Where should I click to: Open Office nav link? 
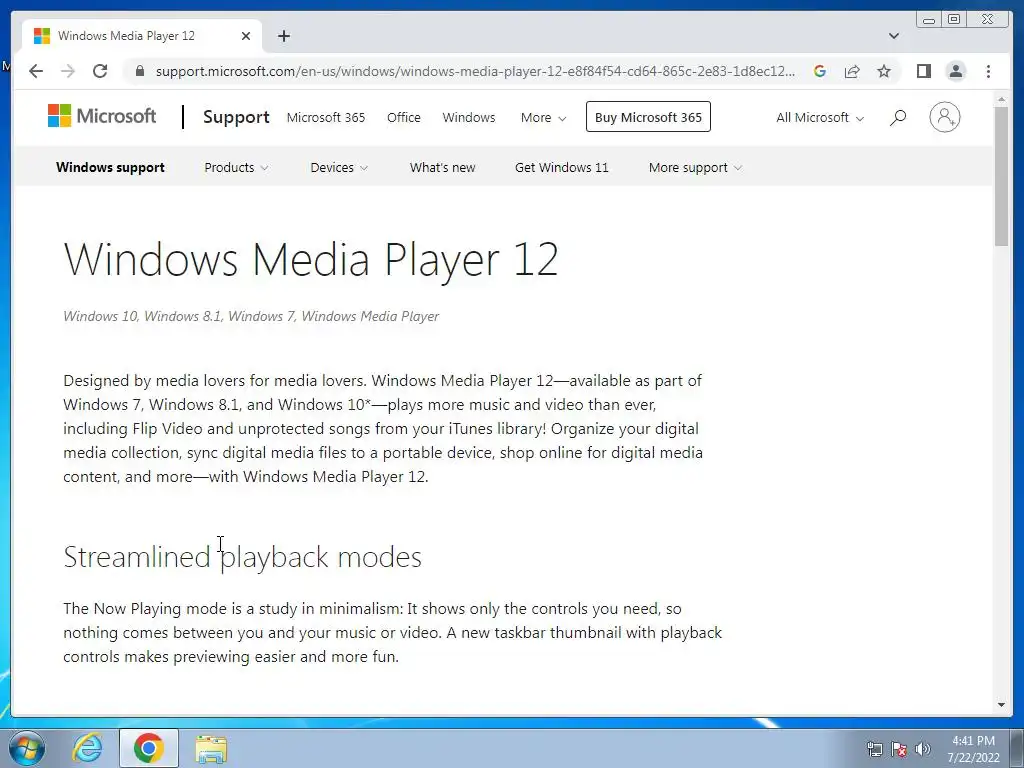point(404,118)
